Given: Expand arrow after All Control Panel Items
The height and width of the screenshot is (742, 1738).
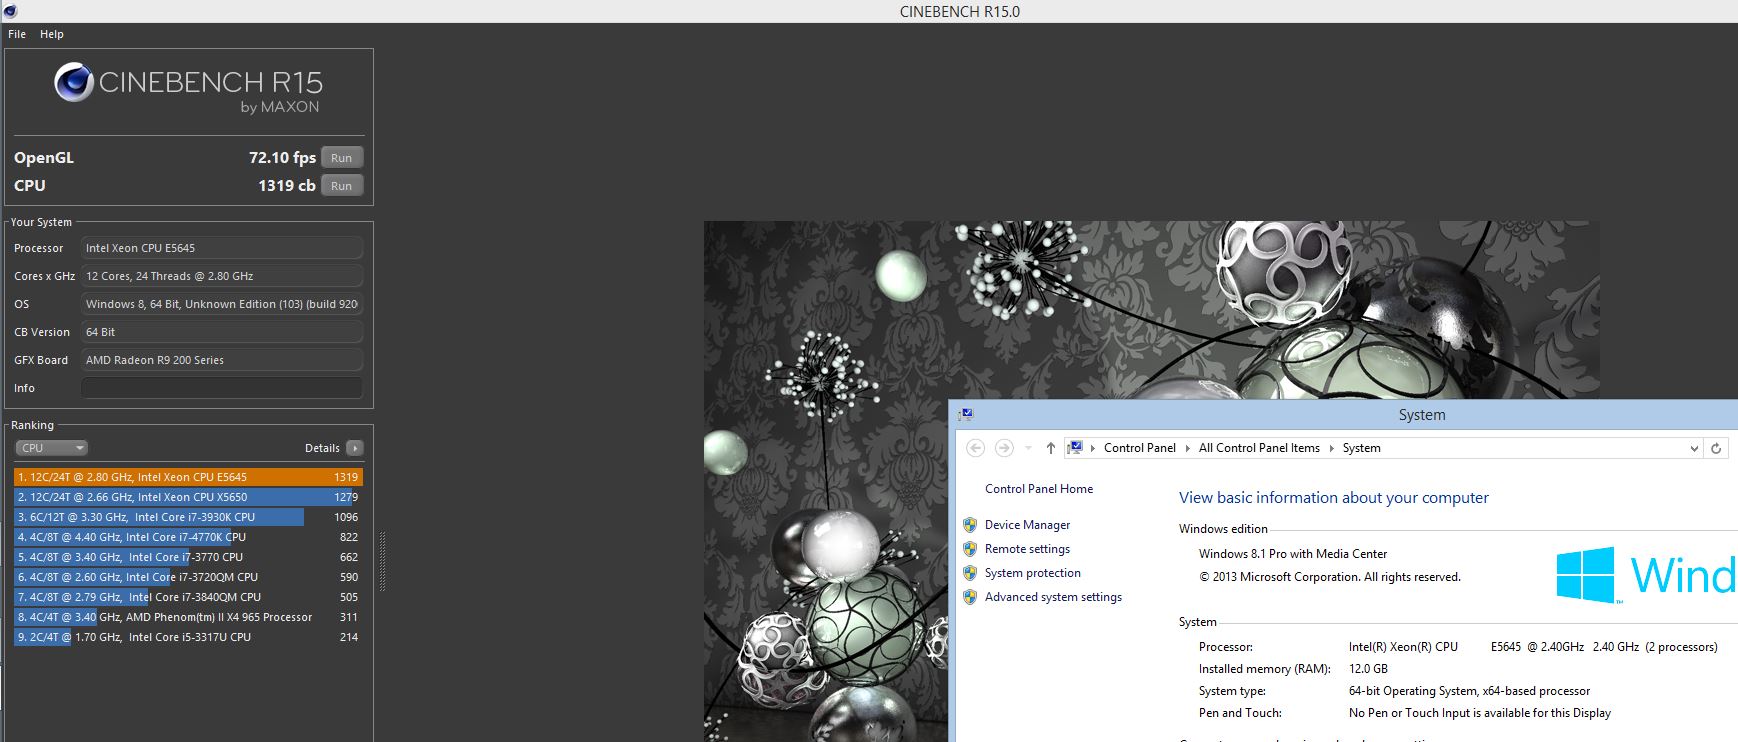Looking at the screenshot, I should click(x=1332, y=448).
